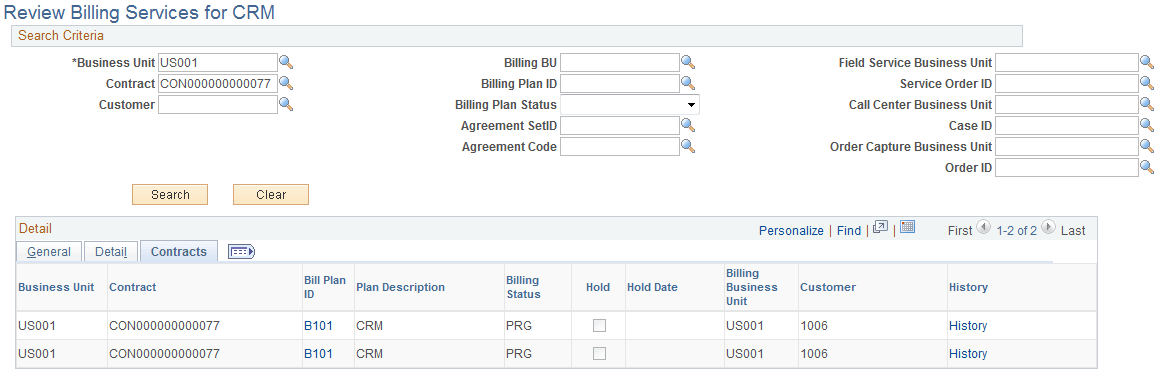Screen dimensions: 1159x378
Task: Open lookup for Billing BU field
Action: click(688, 63)
